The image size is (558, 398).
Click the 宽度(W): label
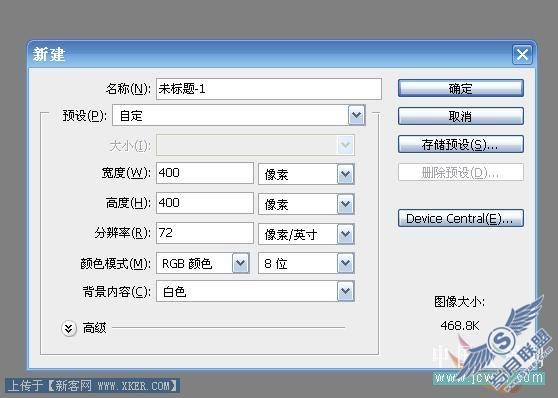[x=126, y=173]
